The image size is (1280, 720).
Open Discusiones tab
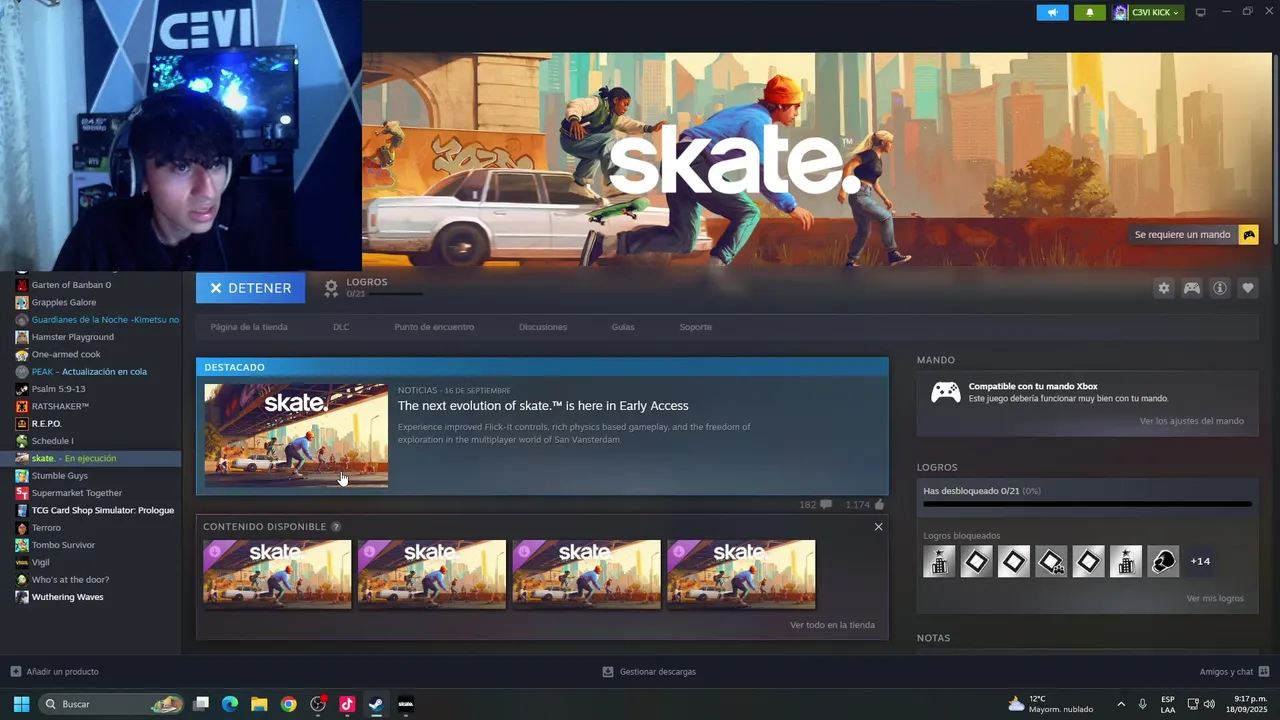(543, 327)
